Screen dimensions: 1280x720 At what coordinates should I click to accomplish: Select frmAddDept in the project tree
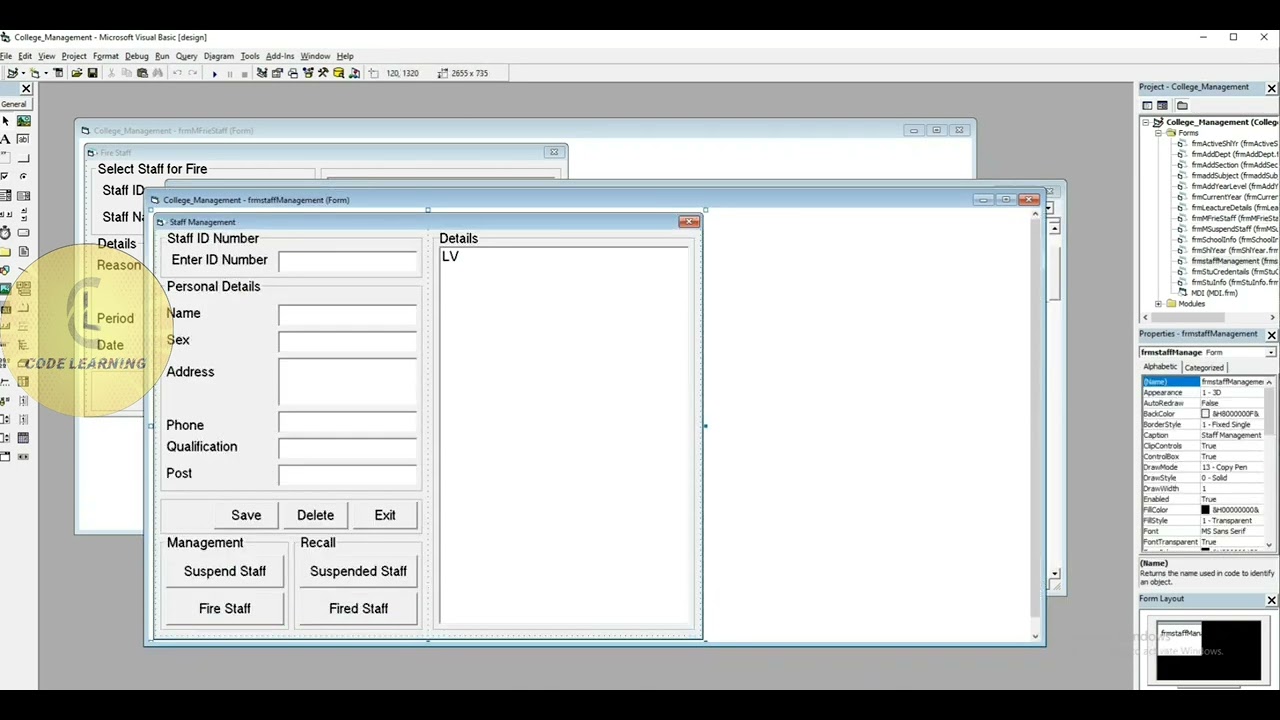(1234, 154)
